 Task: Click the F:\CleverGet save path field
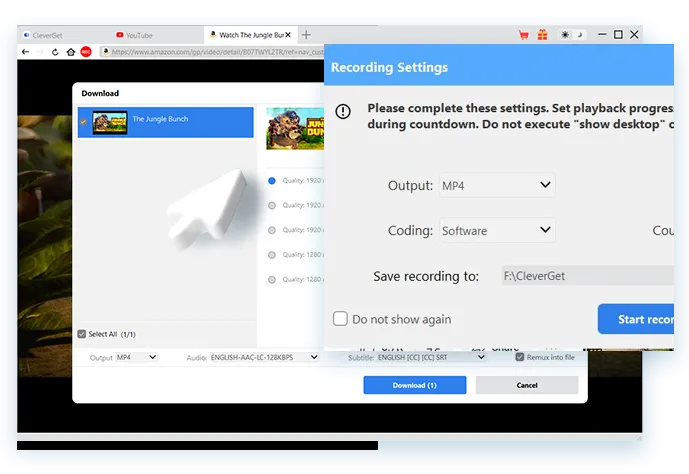tap(587, 276)
